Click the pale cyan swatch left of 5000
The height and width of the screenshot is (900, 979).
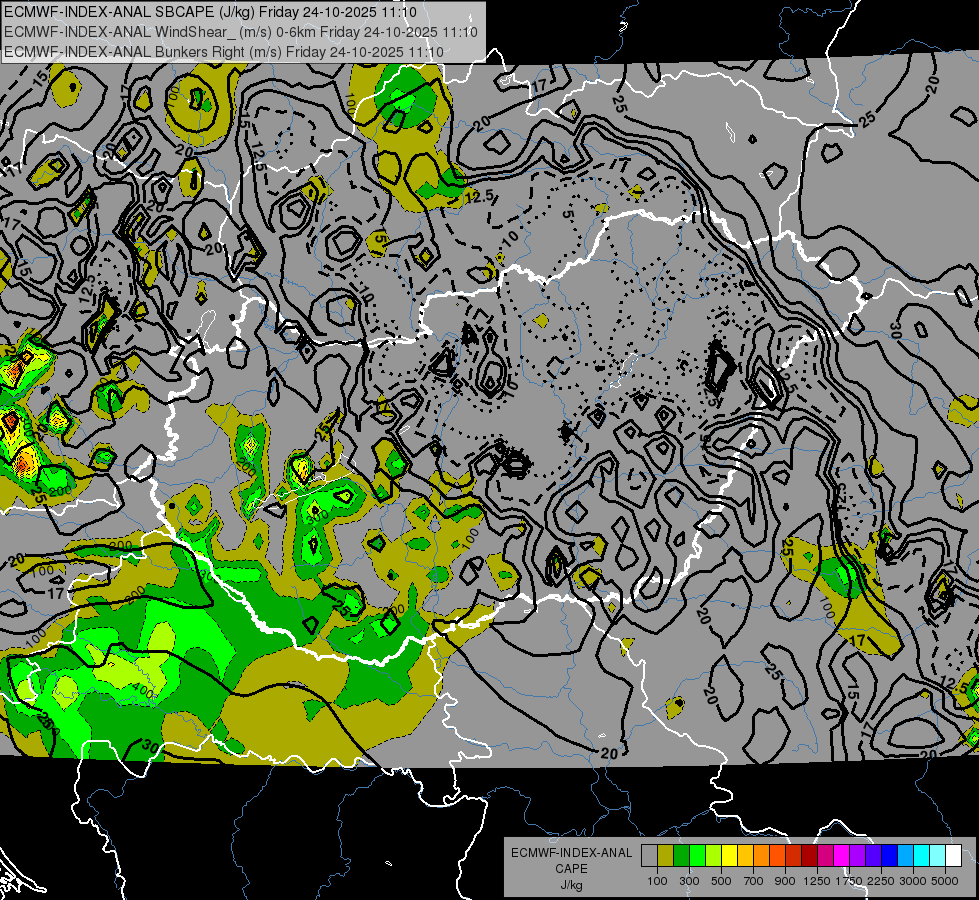coord(937,856)
